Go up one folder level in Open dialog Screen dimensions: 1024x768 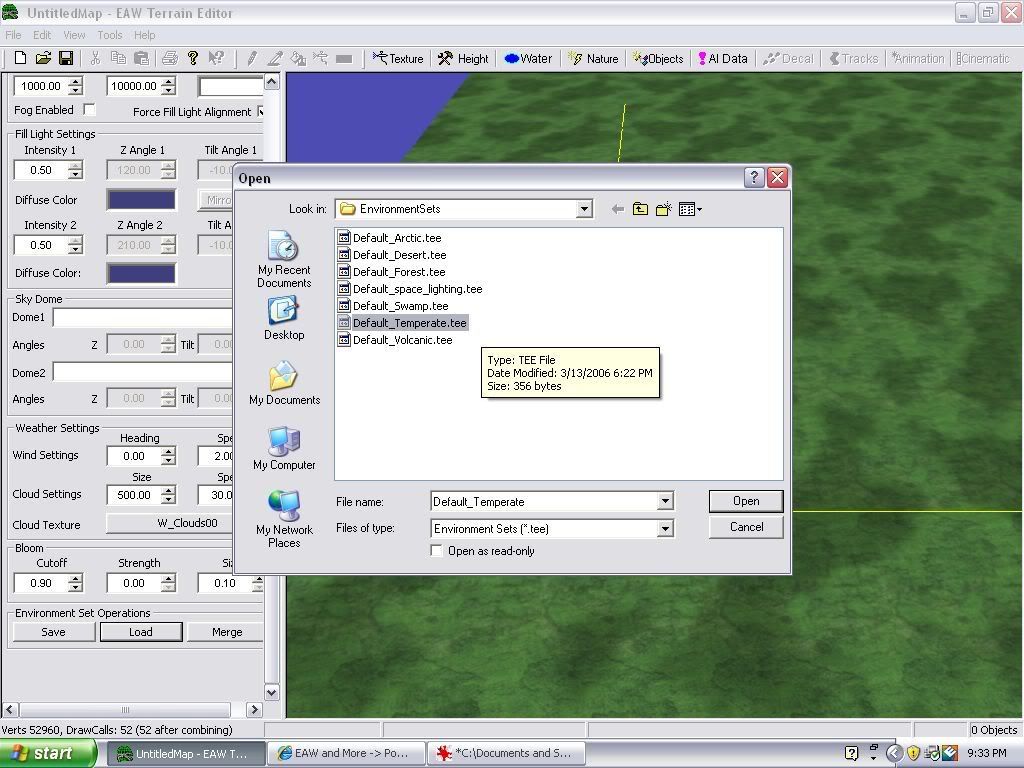pyautogui.click(x=640, y=209)
